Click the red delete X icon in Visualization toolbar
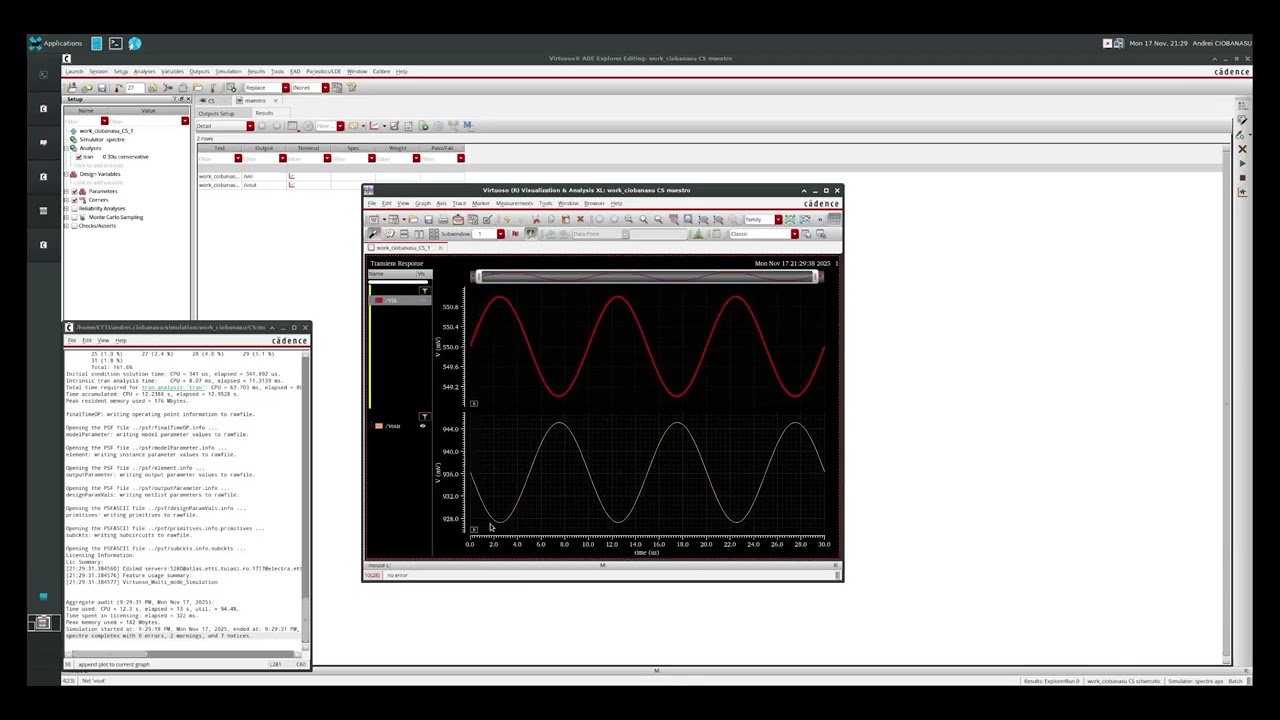The width and height of the screenshot is (1280, 720). [x=580, y=220]
